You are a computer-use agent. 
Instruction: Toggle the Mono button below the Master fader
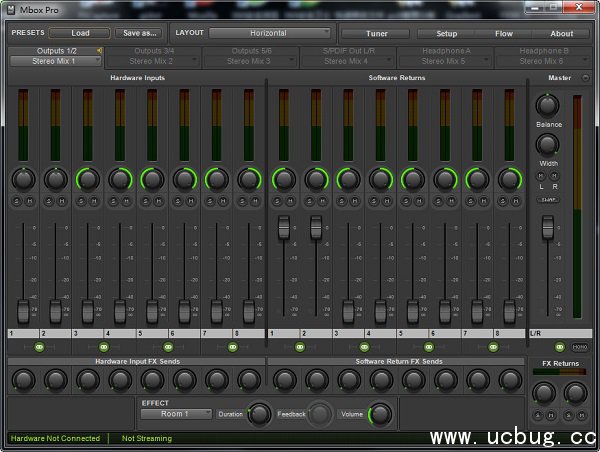click(581, 346)
